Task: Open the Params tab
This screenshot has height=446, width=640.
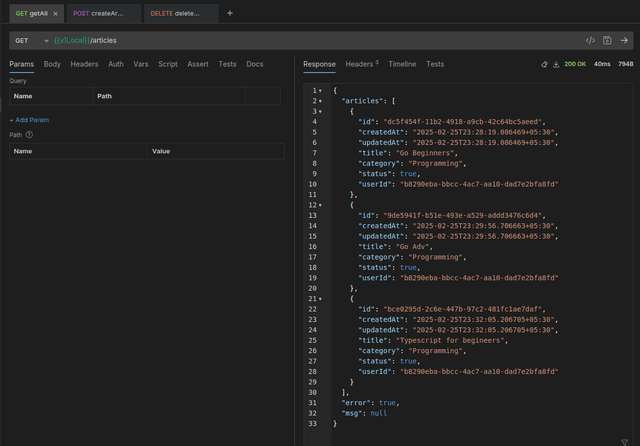Action: click(22, 64)
